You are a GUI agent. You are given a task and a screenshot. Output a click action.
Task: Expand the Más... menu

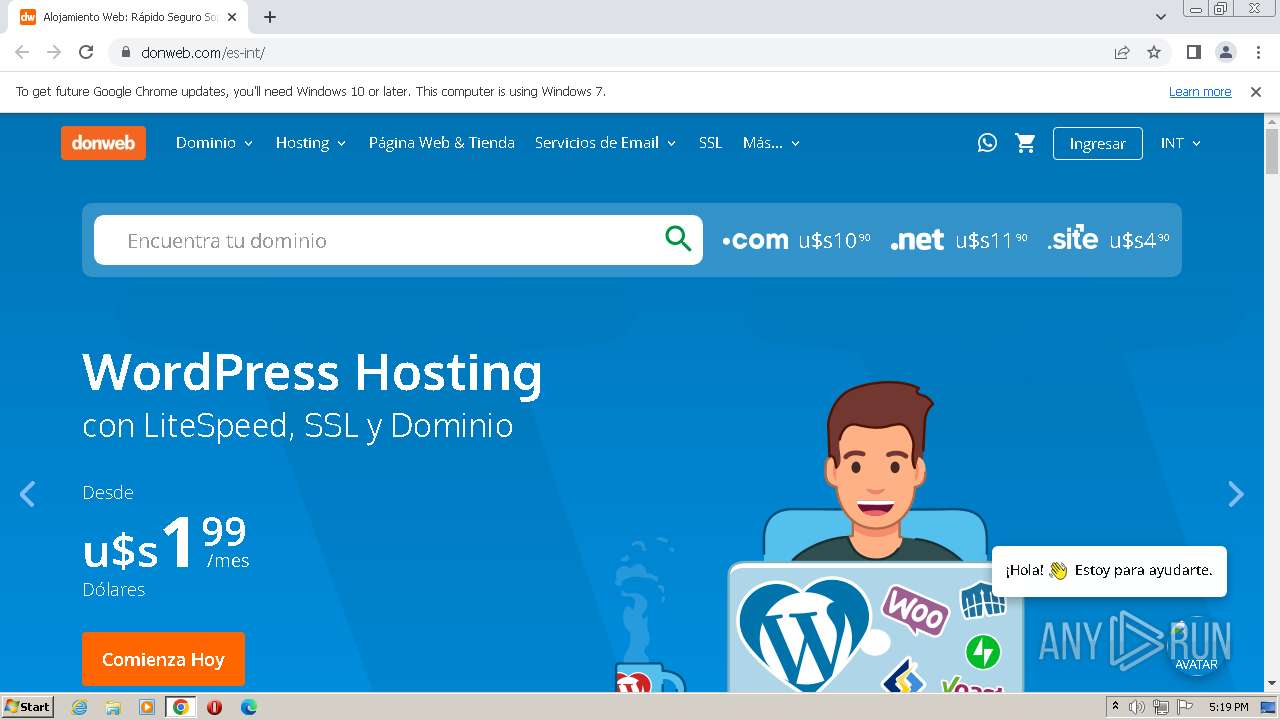tap(771, 143)
